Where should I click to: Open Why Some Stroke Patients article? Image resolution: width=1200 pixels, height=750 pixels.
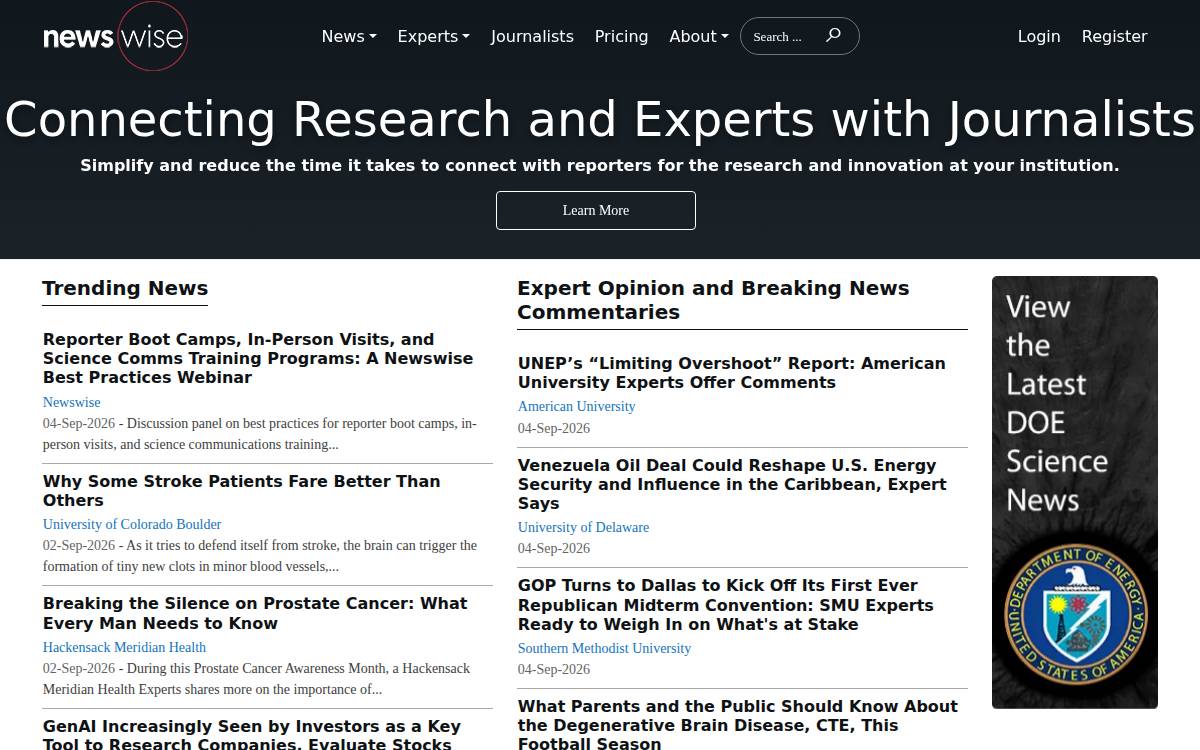coord(241,490)
